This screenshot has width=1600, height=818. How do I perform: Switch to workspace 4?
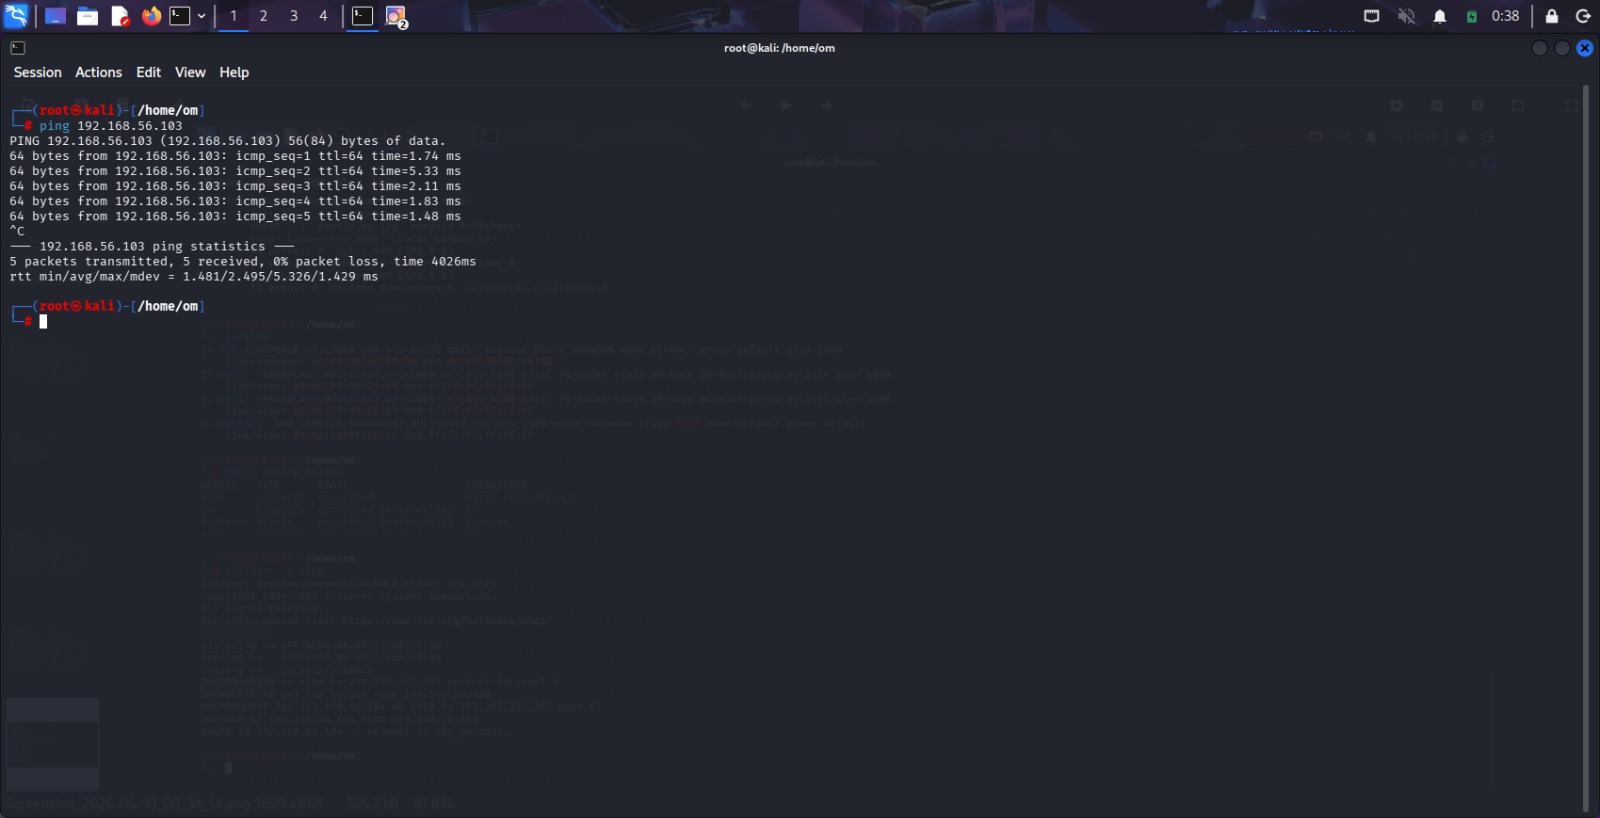[323, 16]
